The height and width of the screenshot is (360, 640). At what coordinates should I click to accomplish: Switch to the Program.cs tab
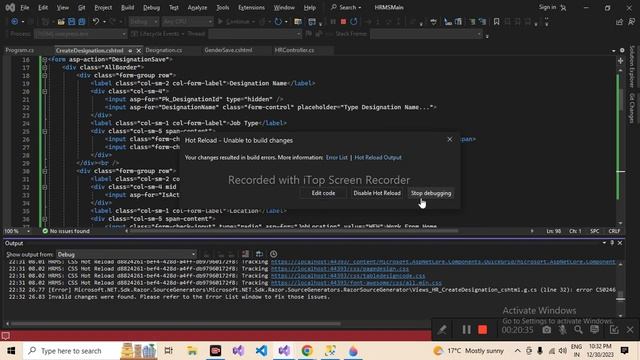tap(20, 50)
